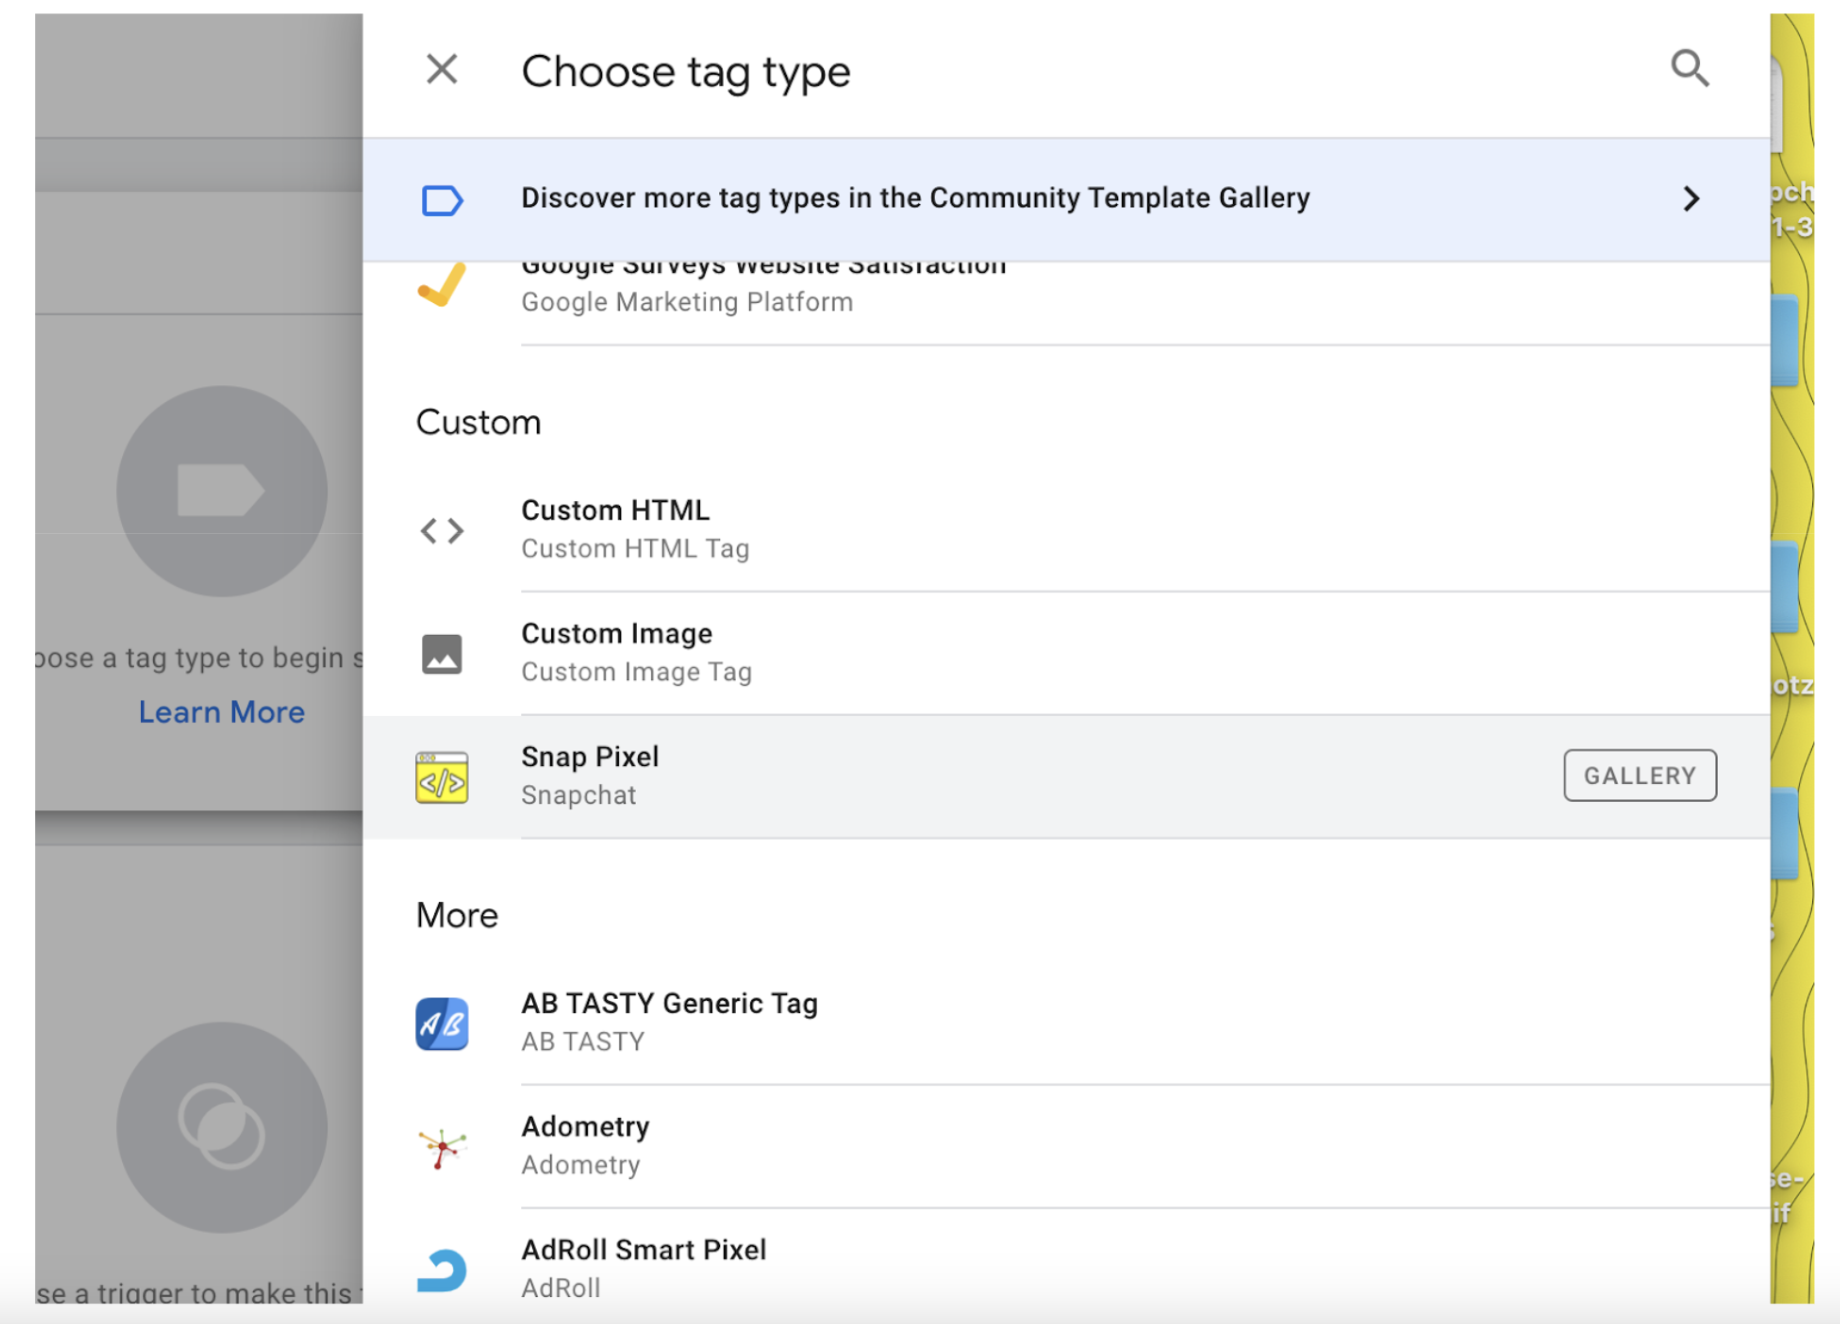Click 'AdRoll' vendor subtitle
The image size is (1840, 1324).
click(x=561, y=1288)
